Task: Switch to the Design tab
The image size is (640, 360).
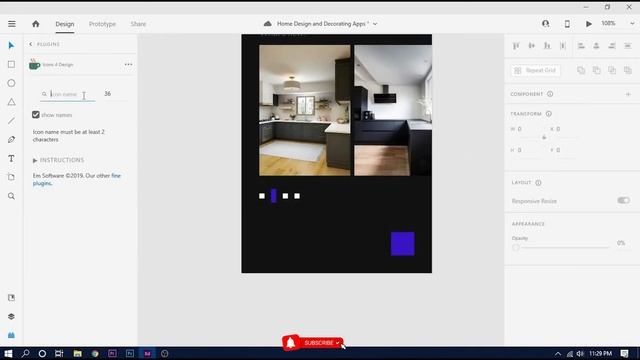Action: tap(64, 24)
